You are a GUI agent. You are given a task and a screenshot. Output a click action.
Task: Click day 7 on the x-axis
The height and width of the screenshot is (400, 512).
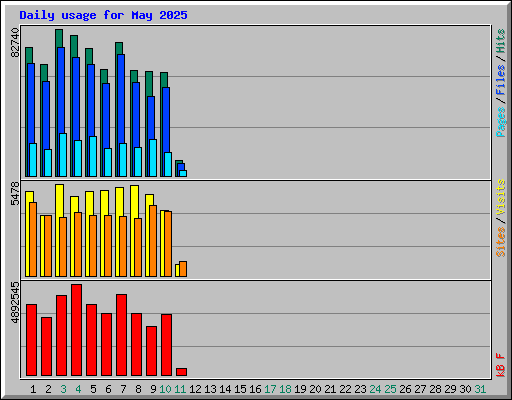point(123,389)
